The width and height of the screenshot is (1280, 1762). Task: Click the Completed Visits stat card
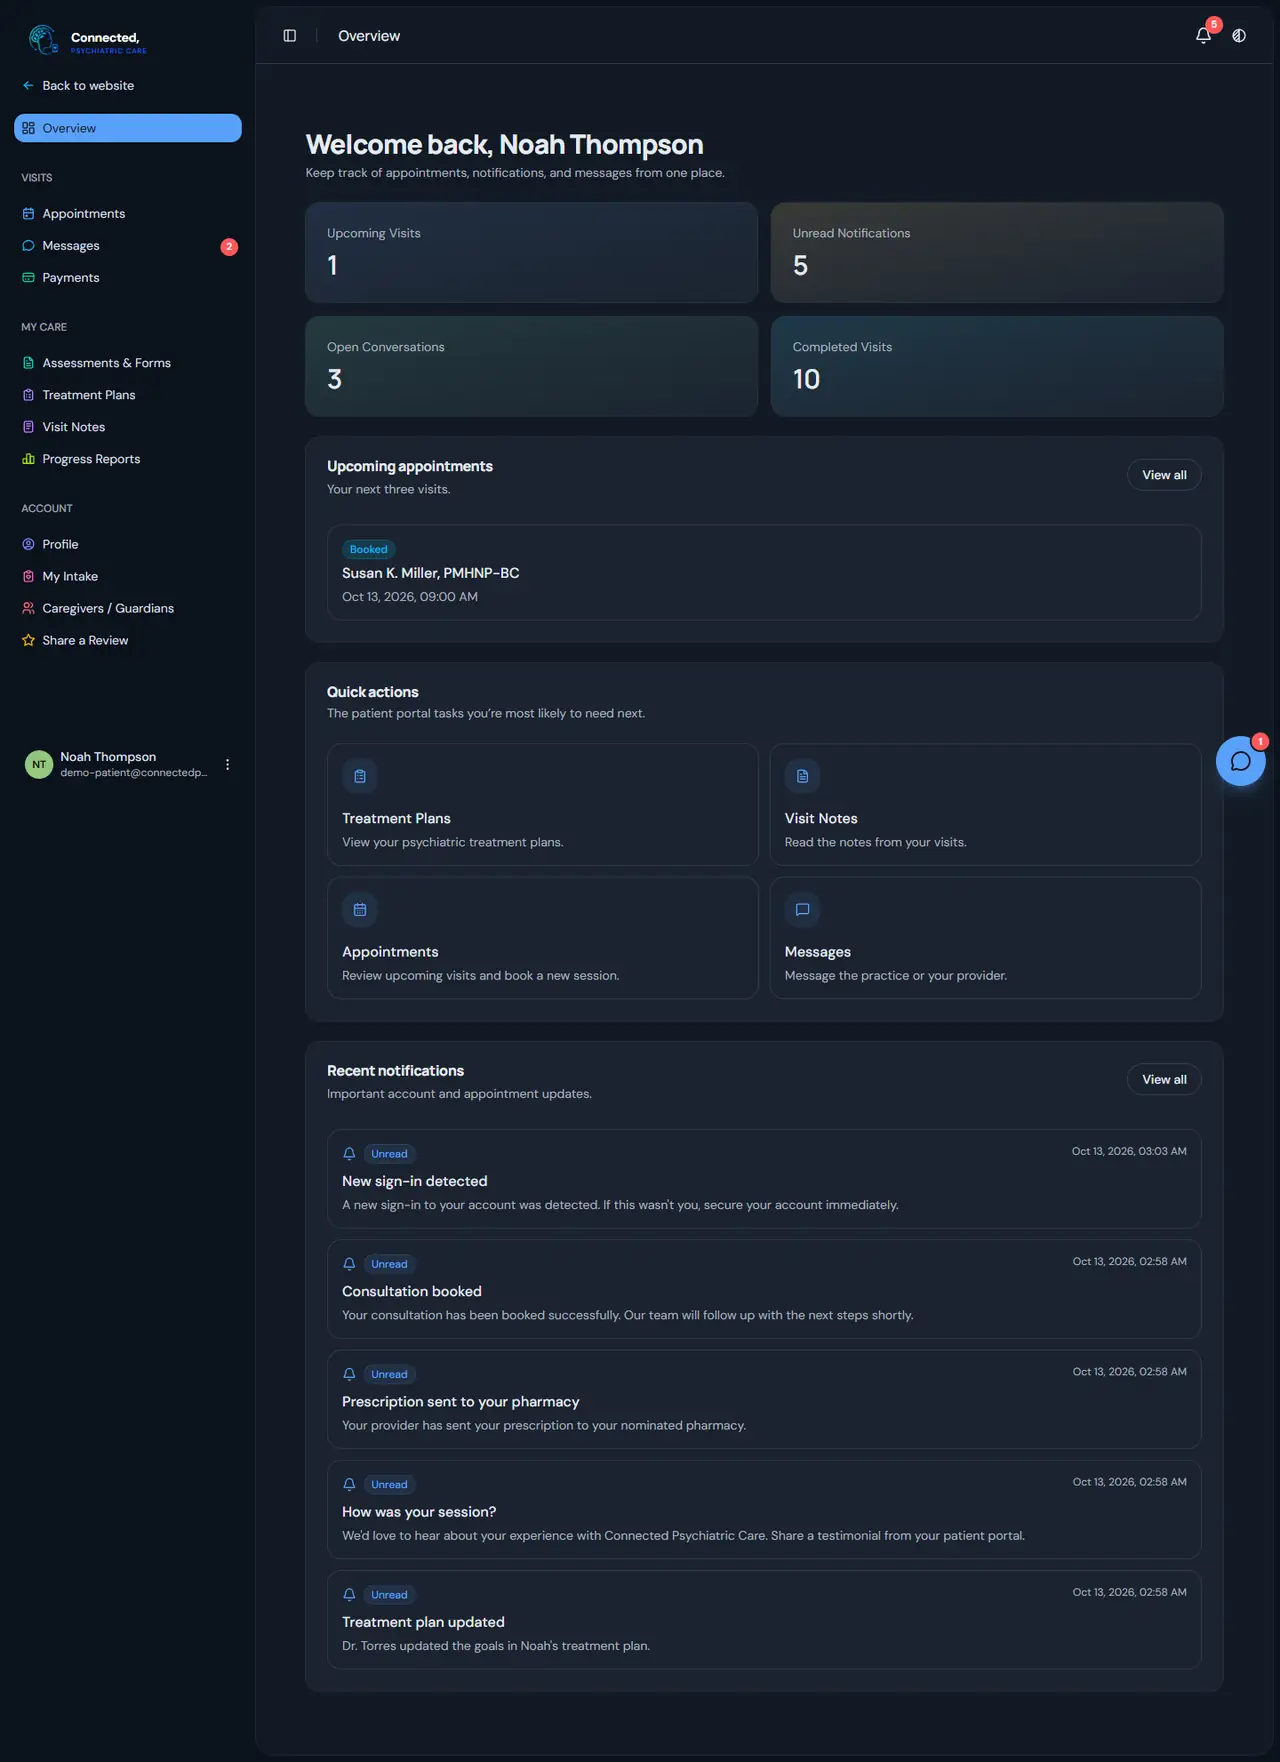[997, 366]
